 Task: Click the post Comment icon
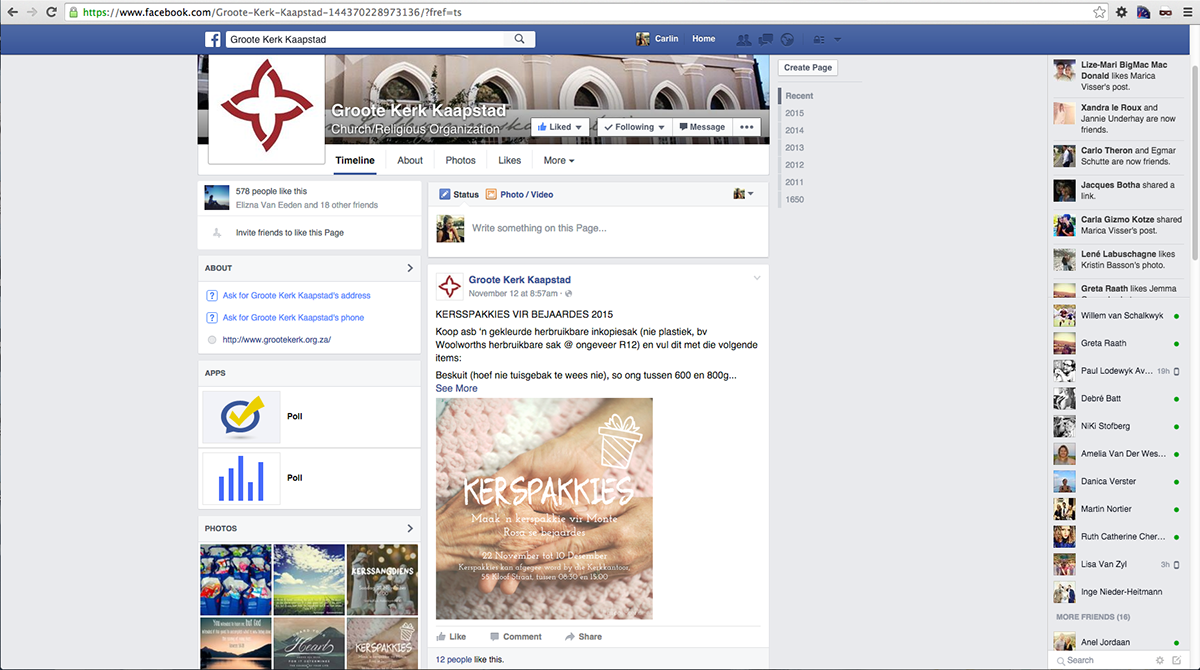pyautogui.click(x=494, y=636)
